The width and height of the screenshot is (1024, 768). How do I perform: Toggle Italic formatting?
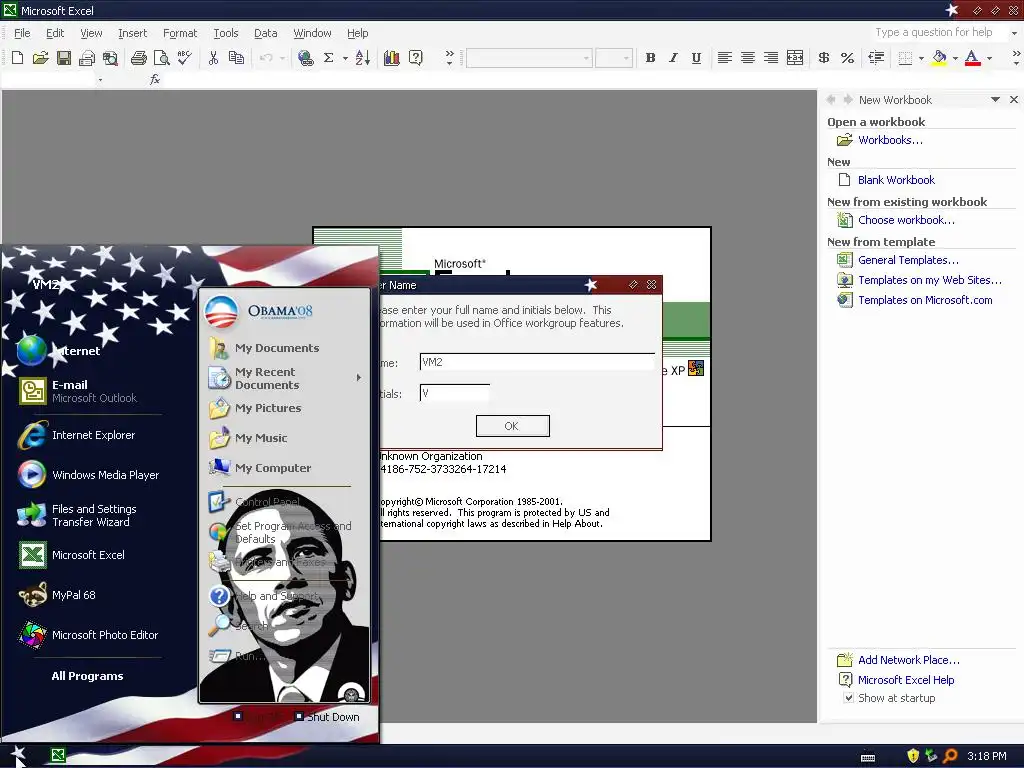pos(673,58)
